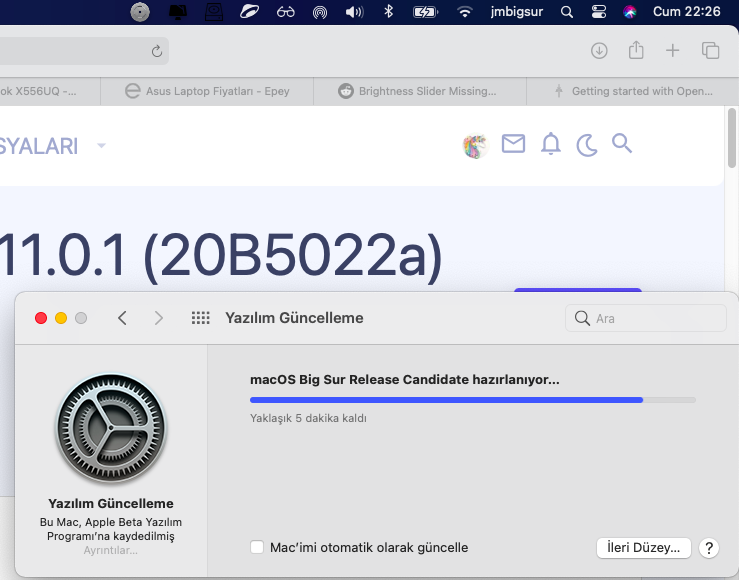
Task: Show all preferences grid icon
Action: tap(200, 318)
